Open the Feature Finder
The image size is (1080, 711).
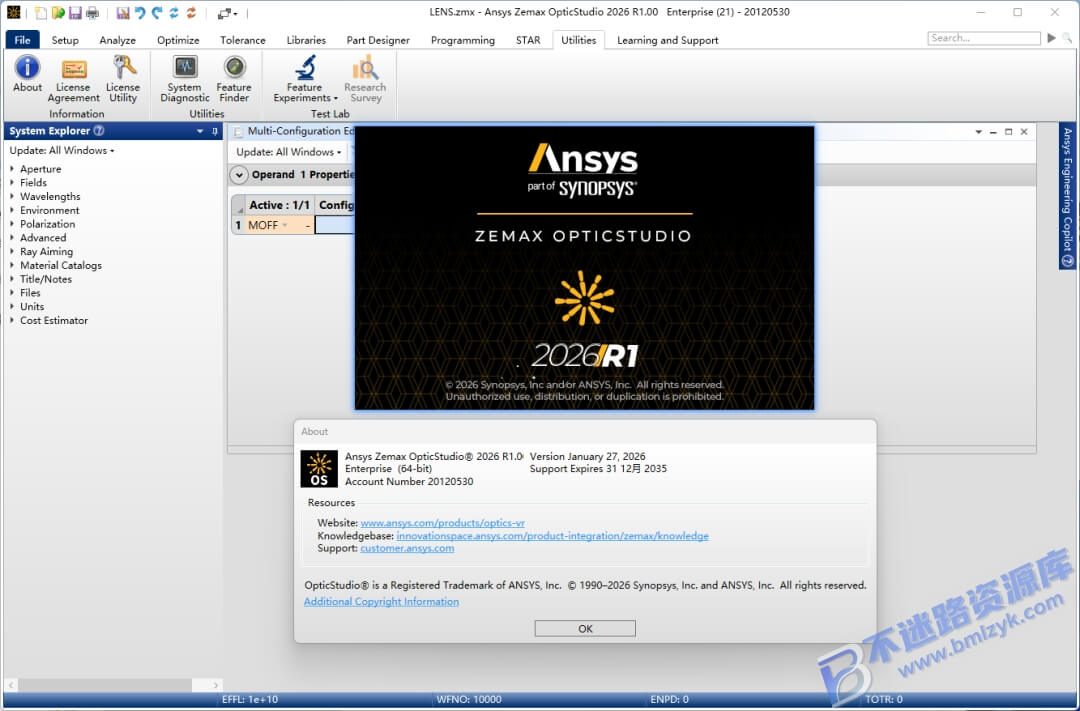tap(234, 80)
